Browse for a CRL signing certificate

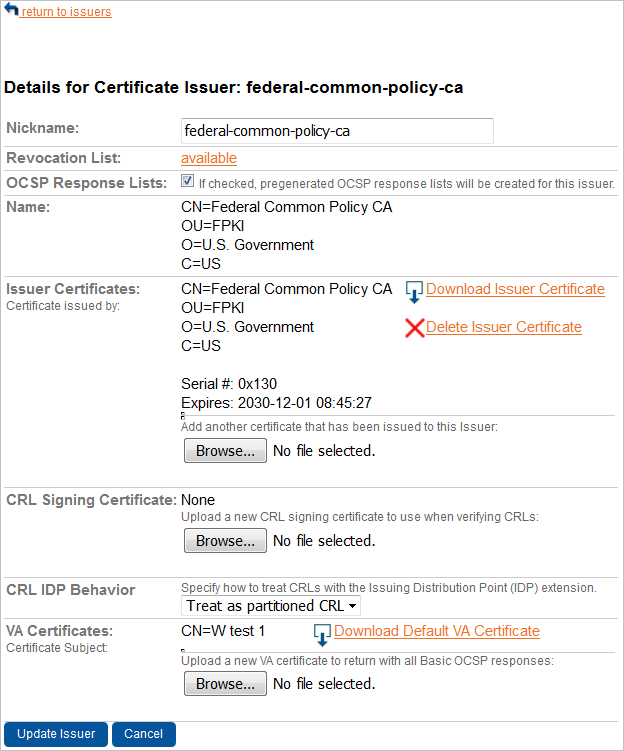tap(225, 541)
